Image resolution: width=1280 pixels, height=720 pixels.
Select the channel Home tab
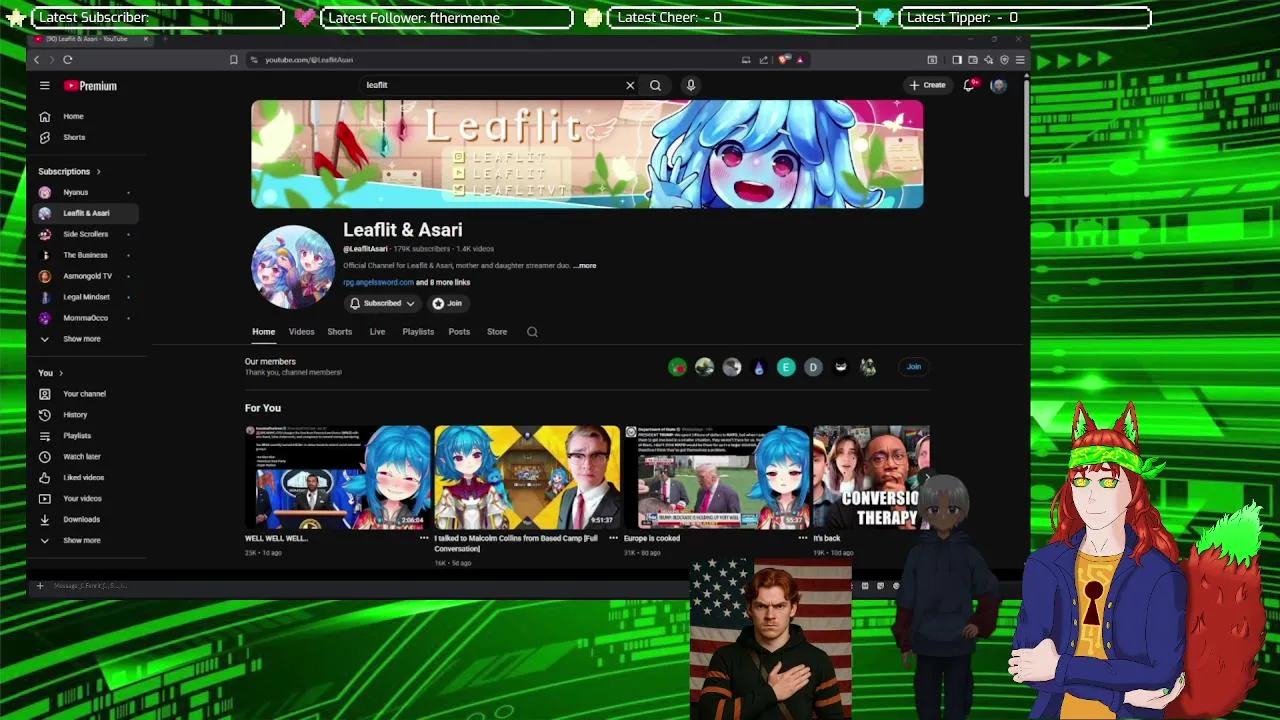(263, 332)
